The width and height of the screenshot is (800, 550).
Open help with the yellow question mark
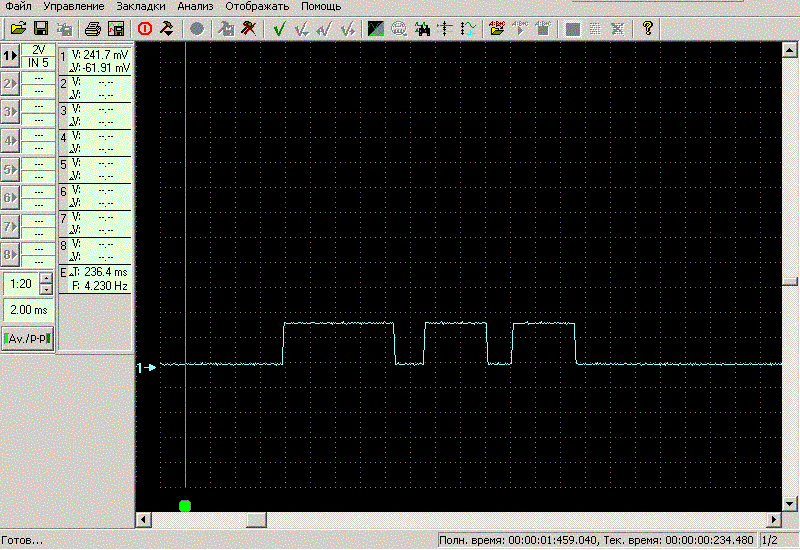648,29
